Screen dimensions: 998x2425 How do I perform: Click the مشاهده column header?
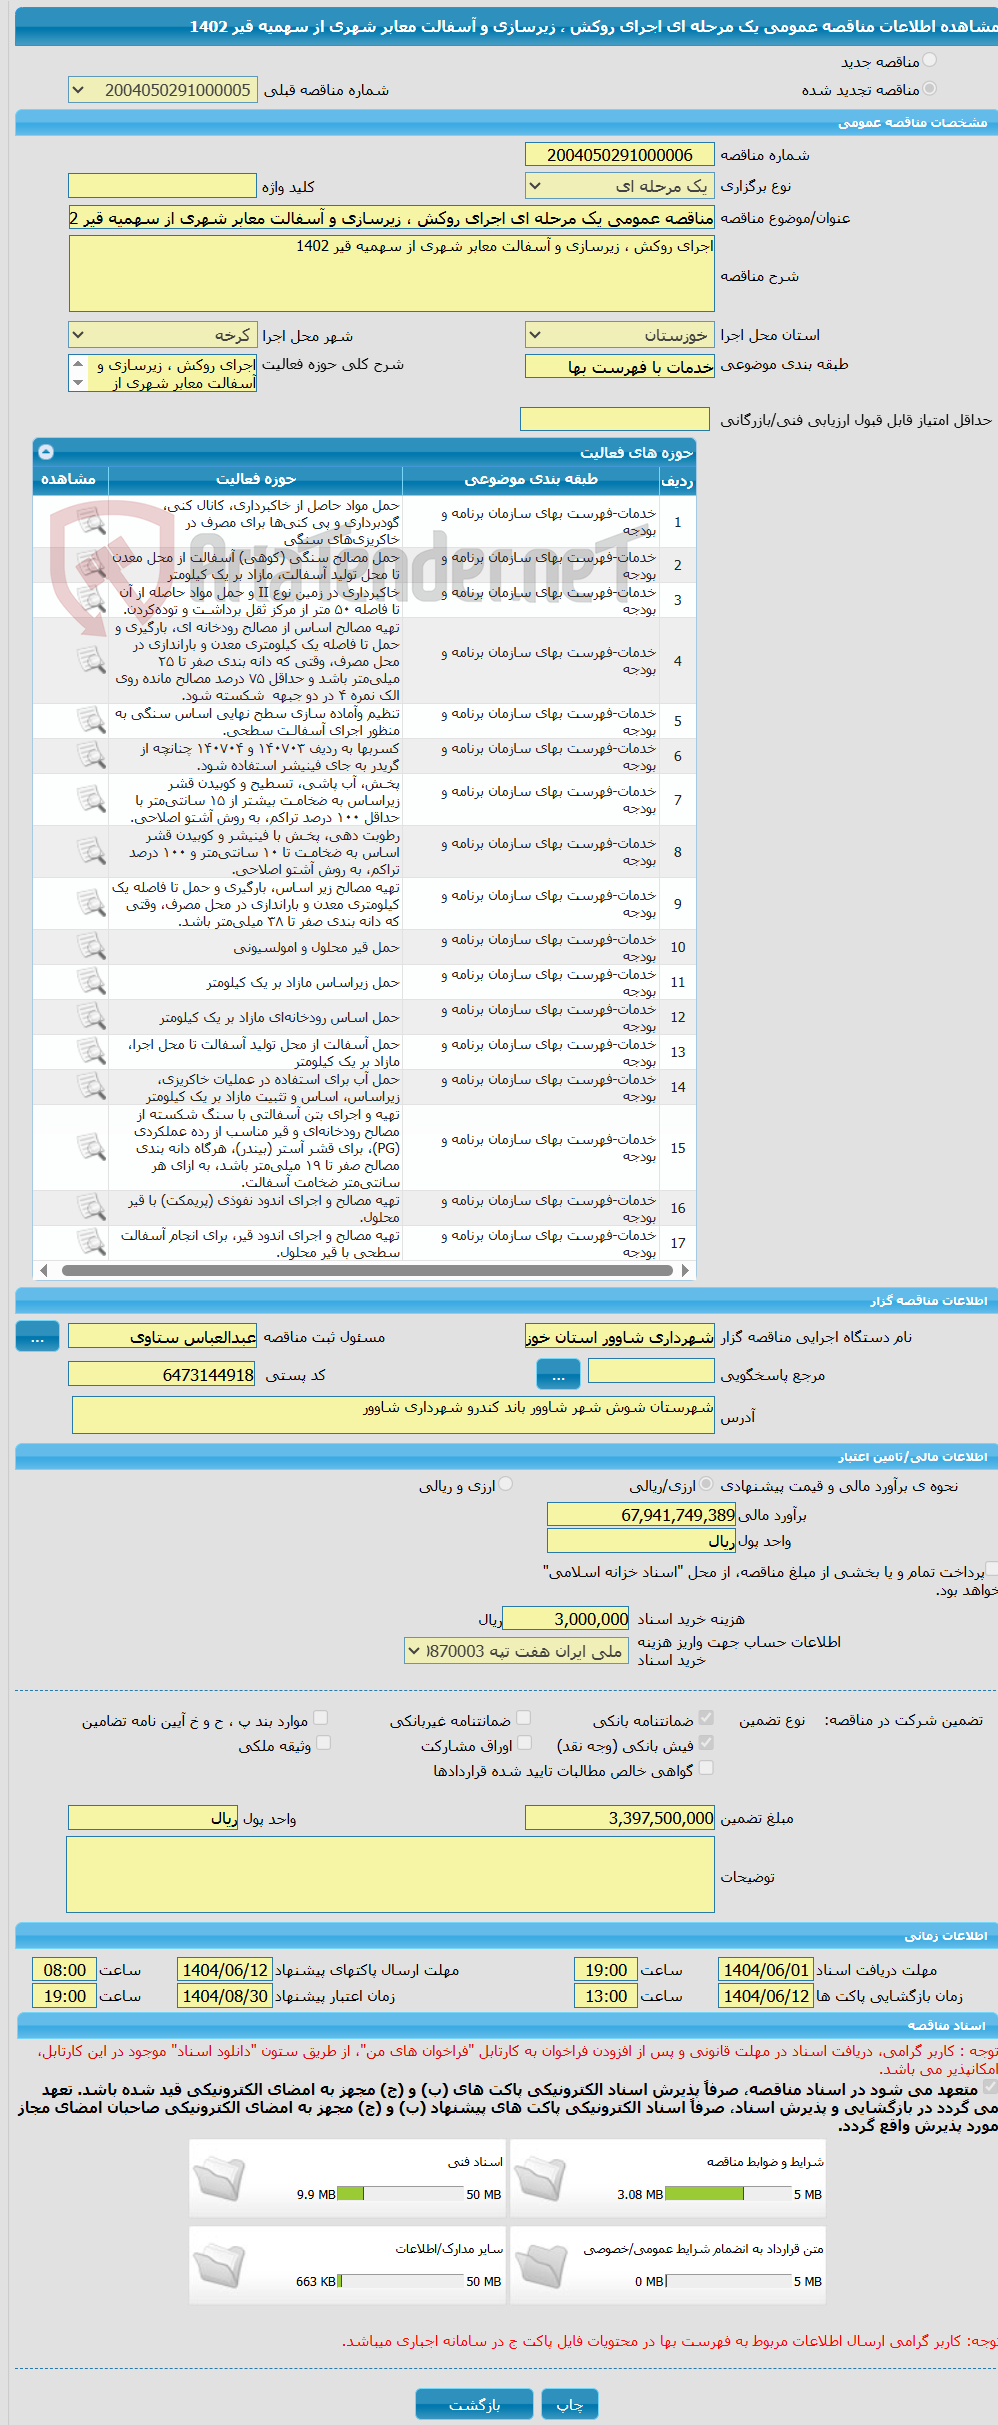tap(69, 480)
